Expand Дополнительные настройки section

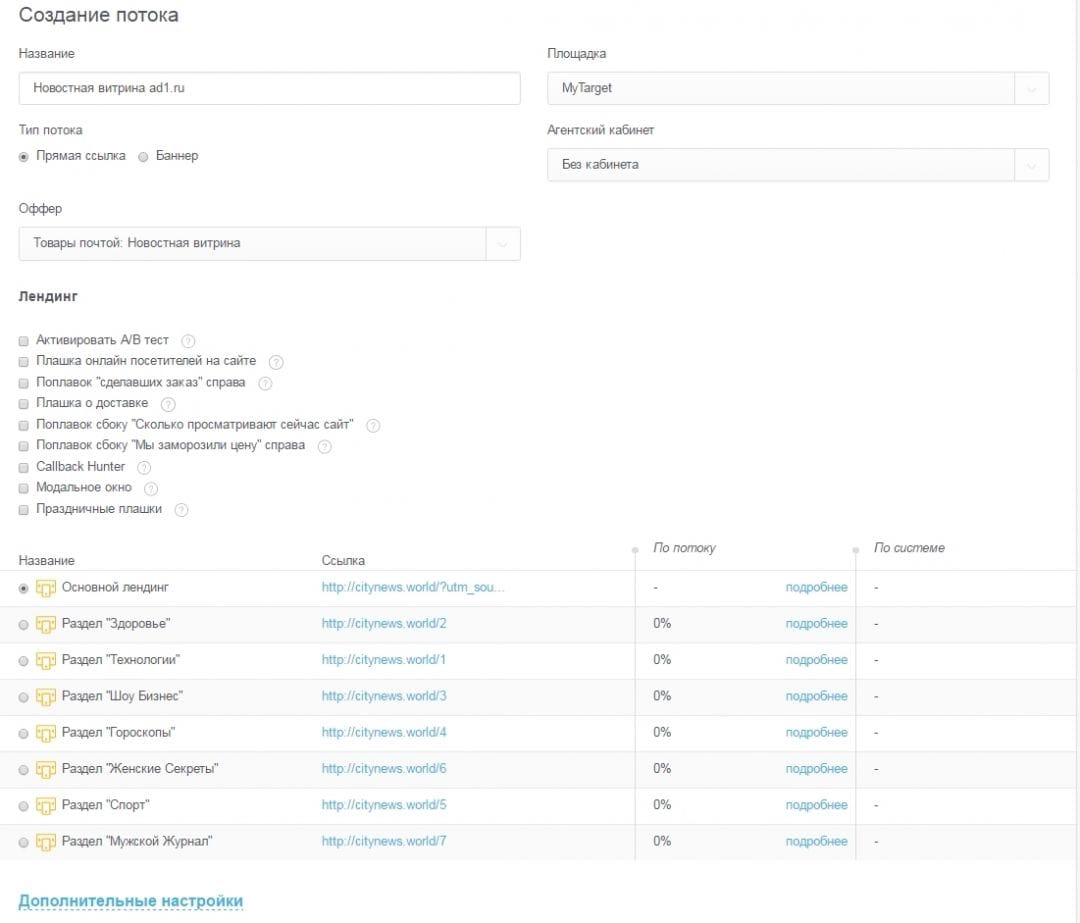click(131, 901)
